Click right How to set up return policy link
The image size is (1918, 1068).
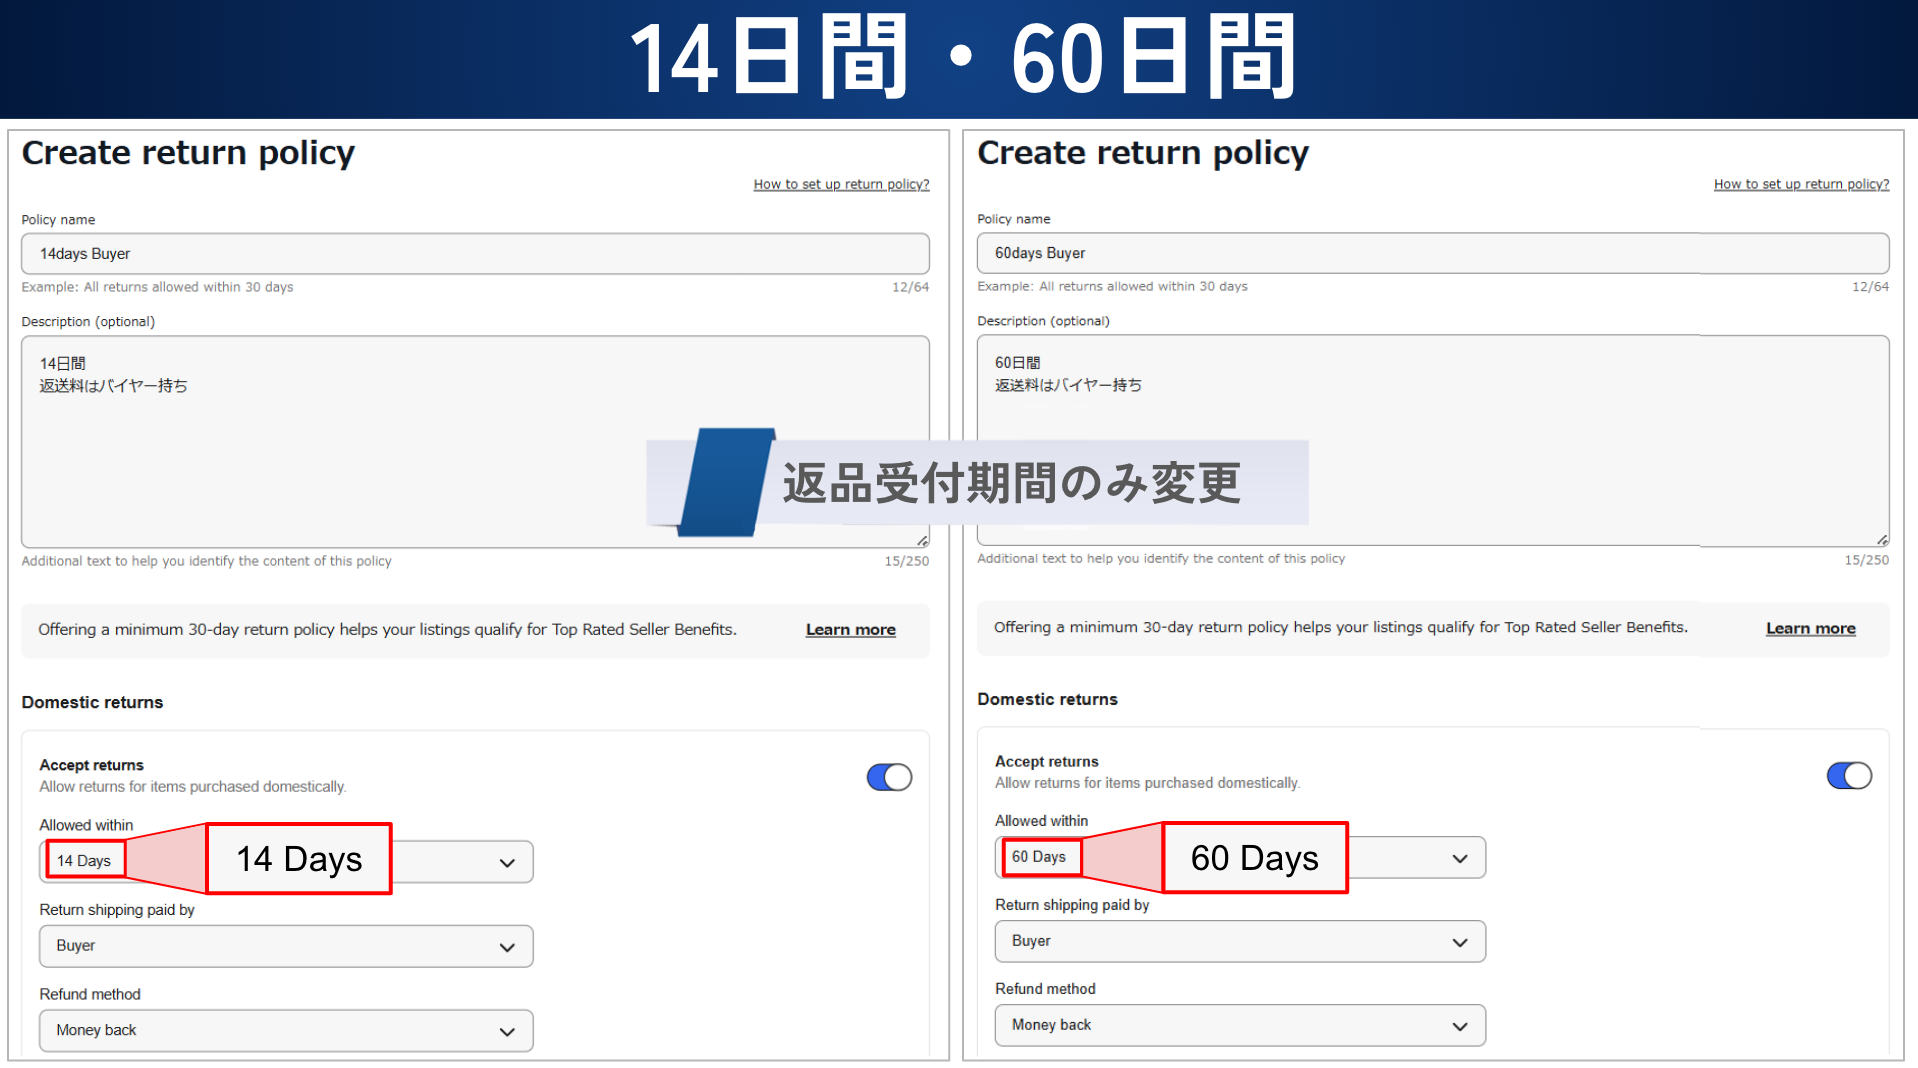point(1801,184)
